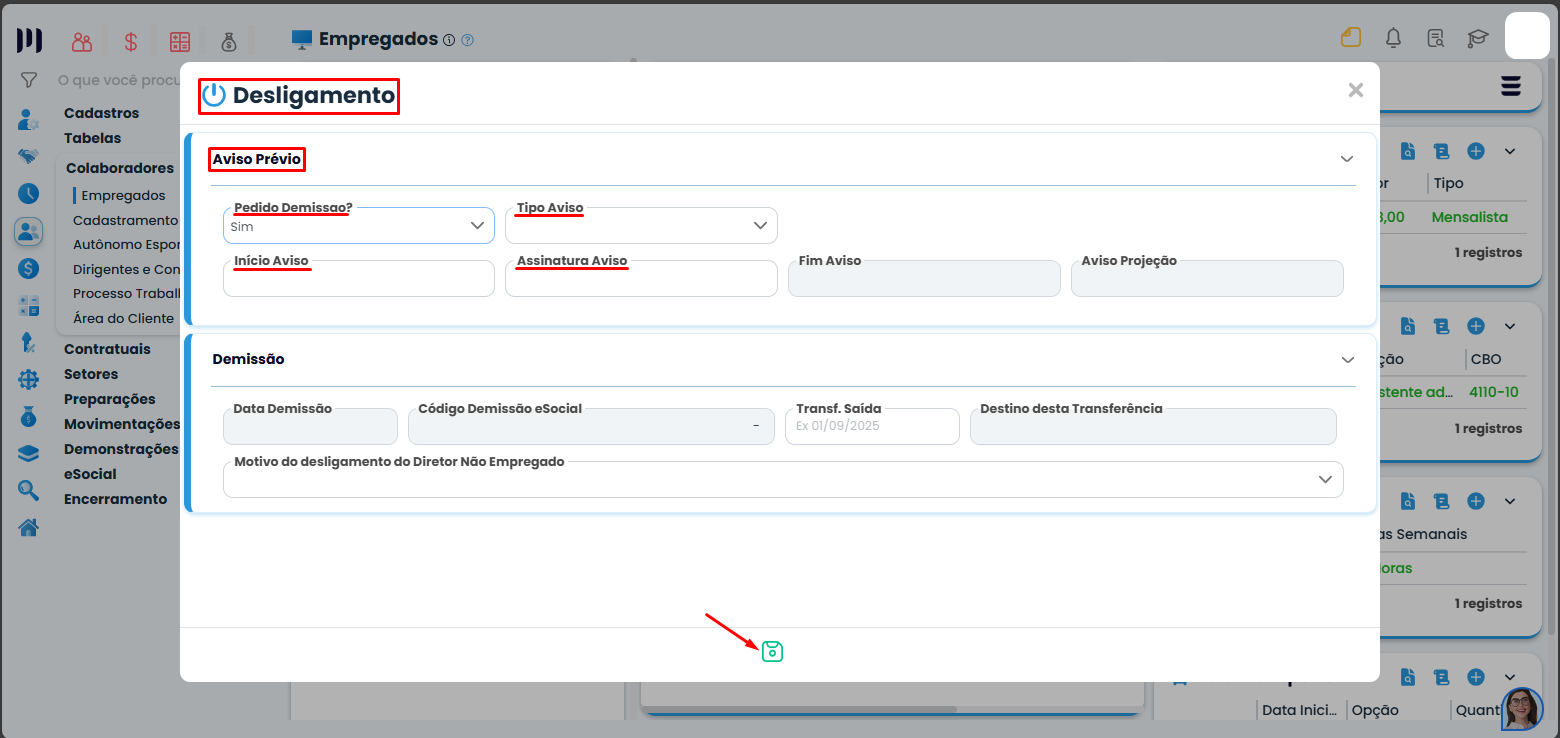Open the Motivo do desligamento do Diretor dropdown

pos(783,479)
